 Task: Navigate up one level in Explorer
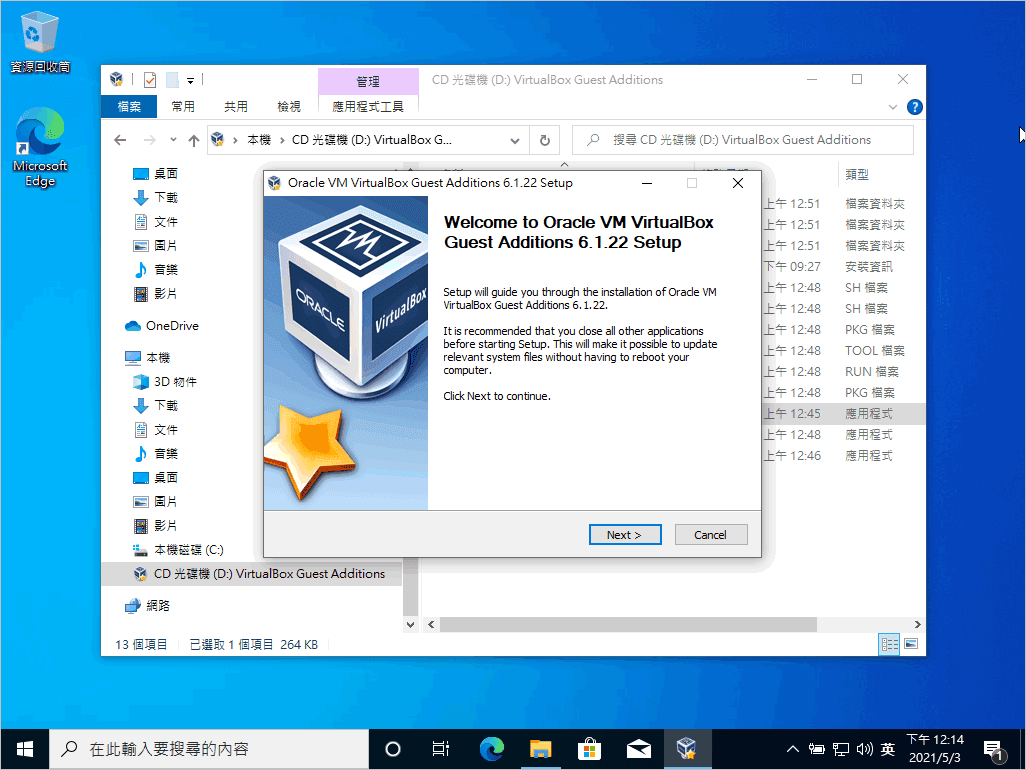[x=194, y=139]
